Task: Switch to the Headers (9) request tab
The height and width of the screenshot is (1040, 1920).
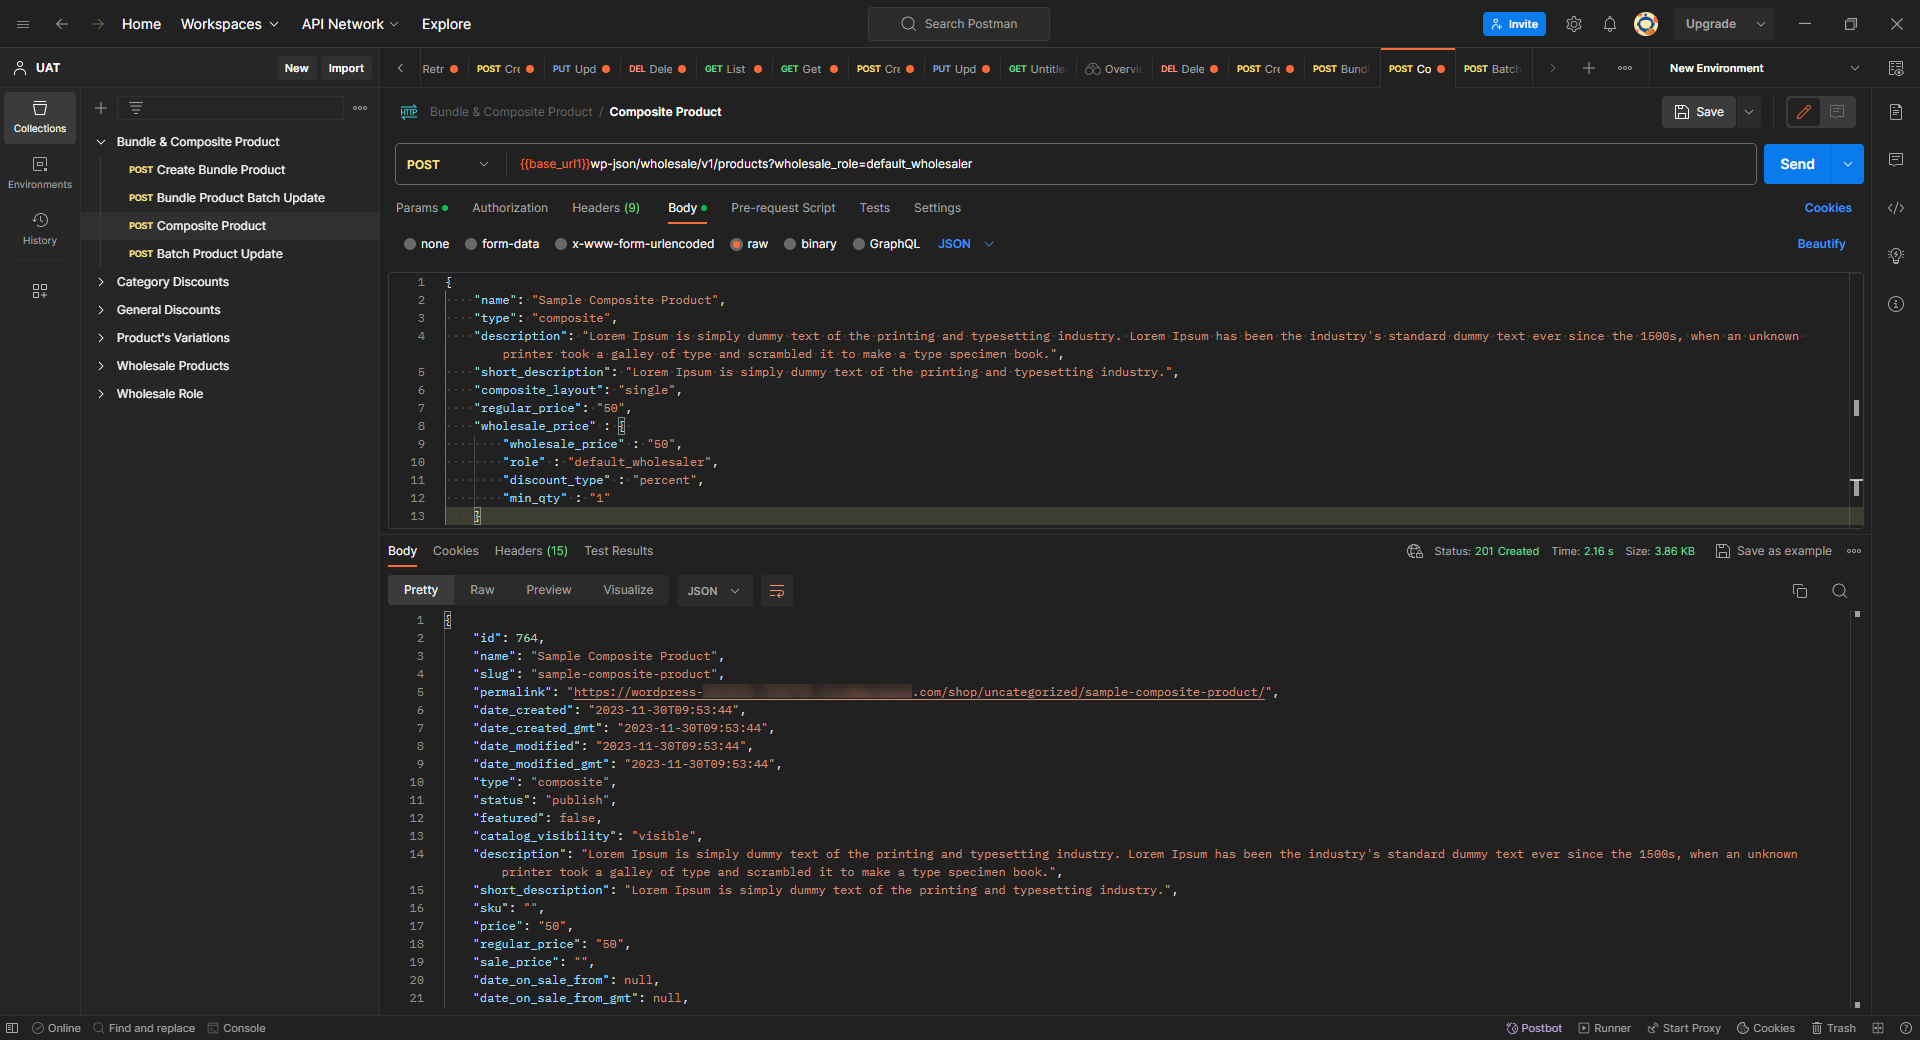Action: point(606,208)
